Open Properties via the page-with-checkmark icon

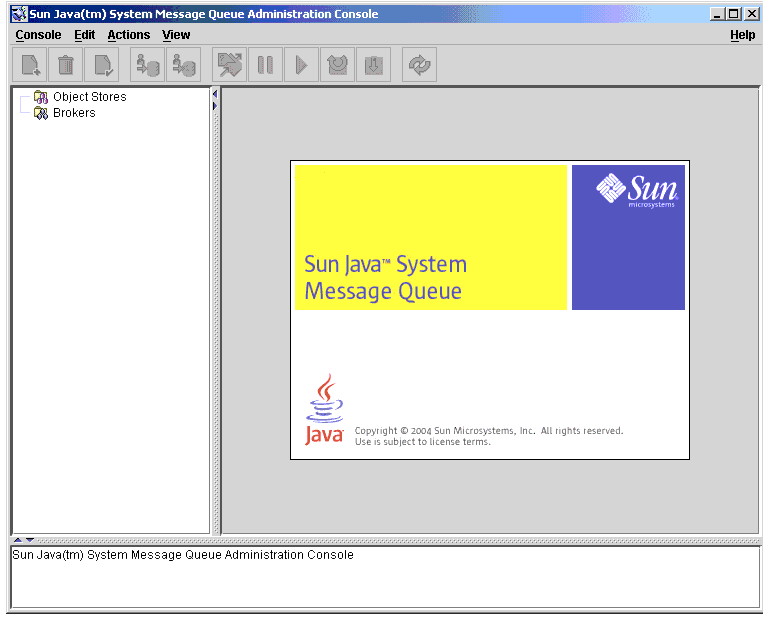[102, 64]
